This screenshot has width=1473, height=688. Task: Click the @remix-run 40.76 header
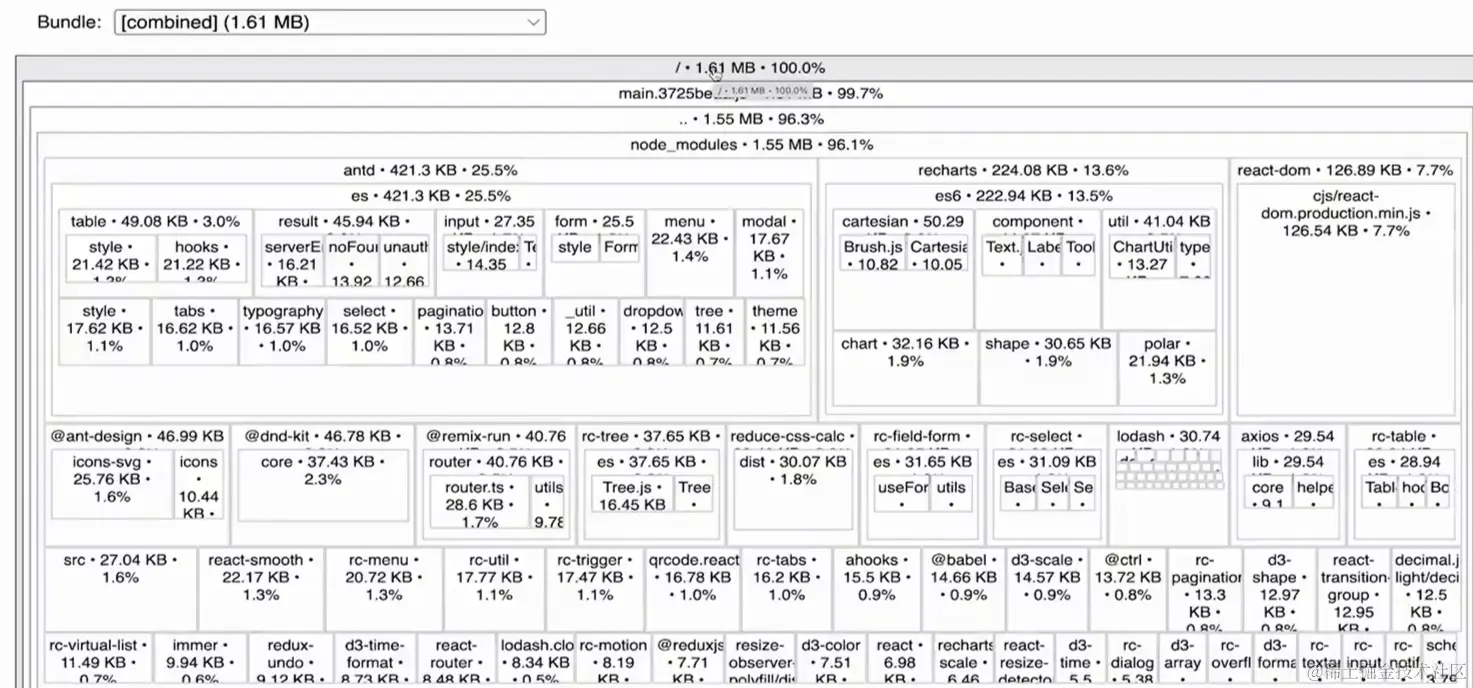497,437
